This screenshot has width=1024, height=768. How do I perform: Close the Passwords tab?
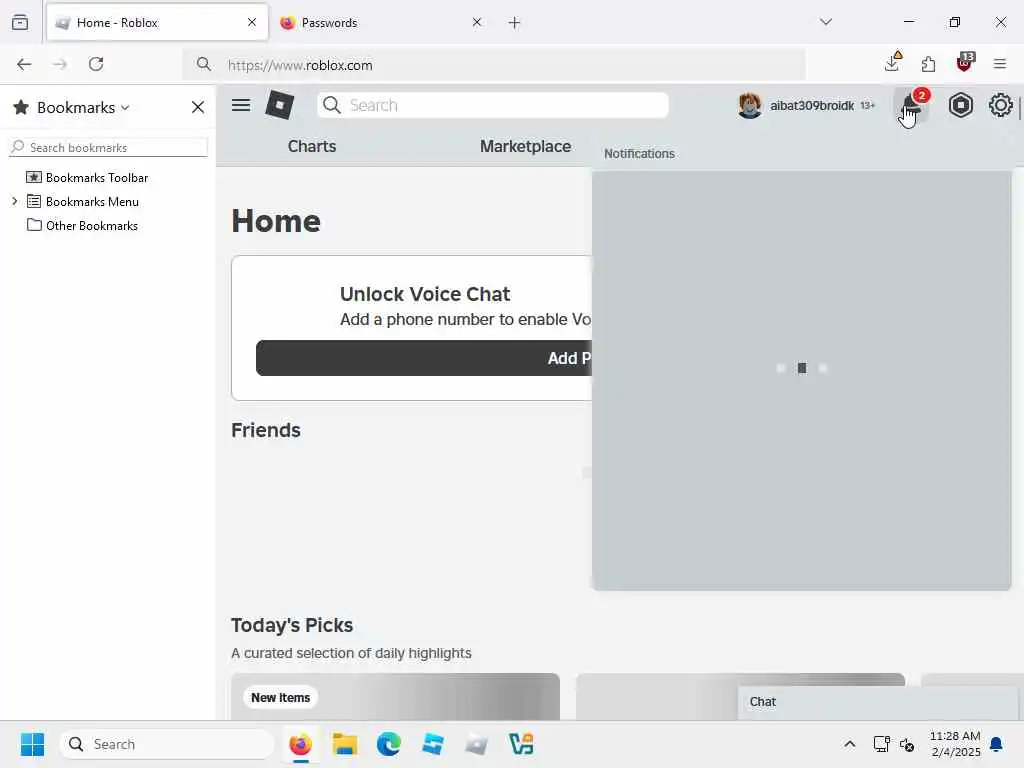click(477, 22)
